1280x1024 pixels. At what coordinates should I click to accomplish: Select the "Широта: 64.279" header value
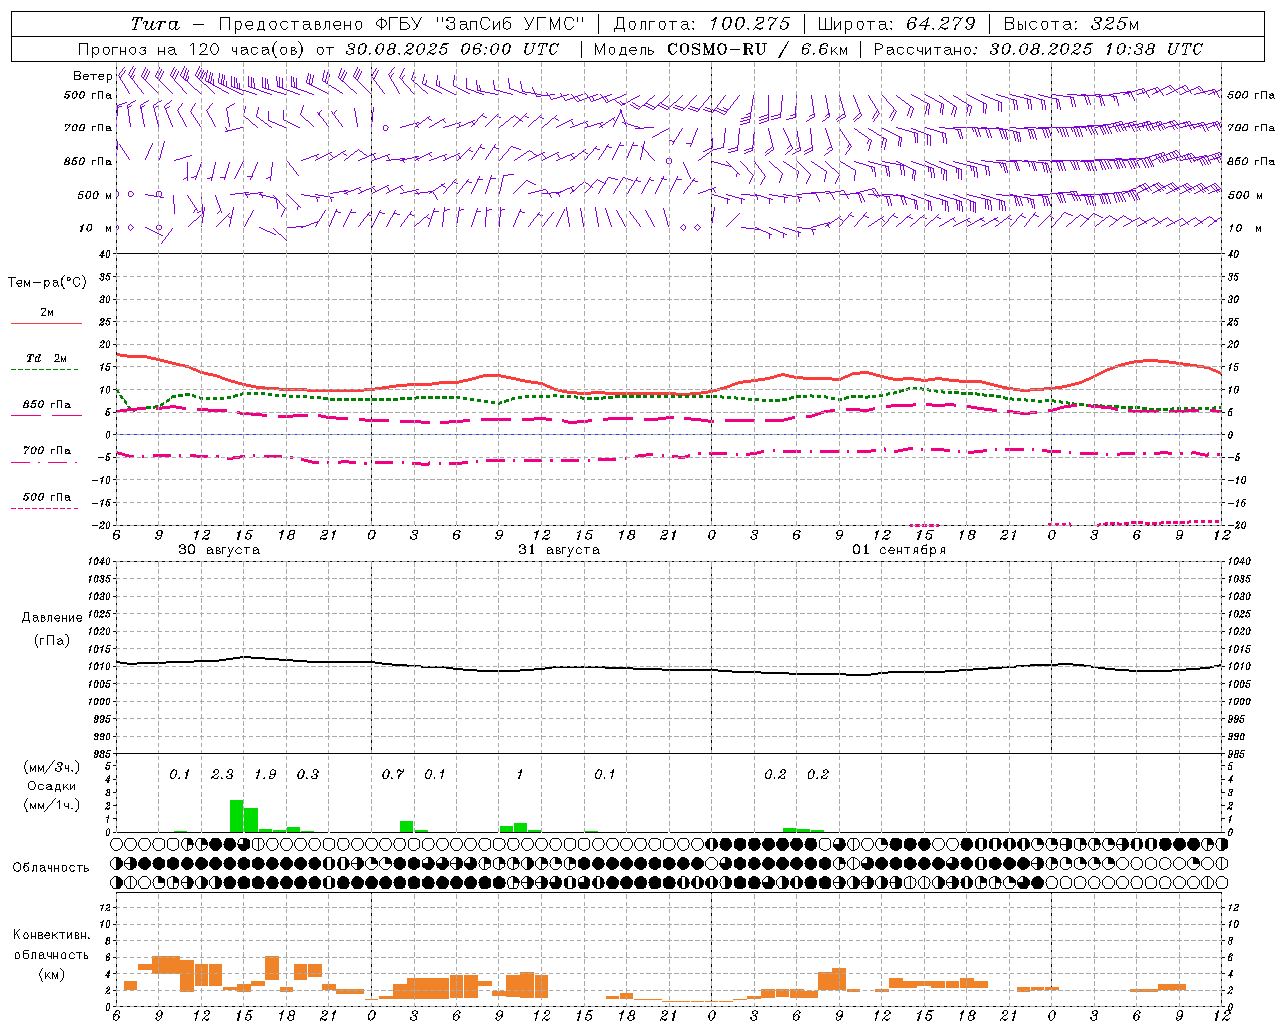tap(896, 24)
